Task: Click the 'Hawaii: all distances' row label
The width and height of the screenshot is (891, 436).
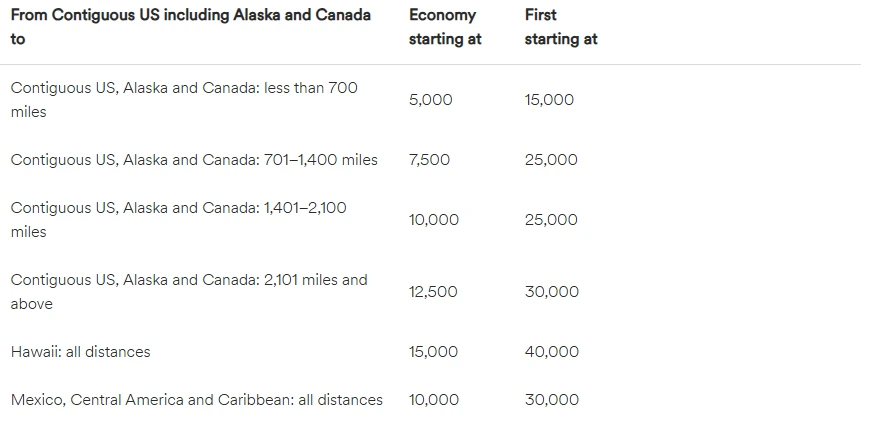Action: [80, 352]
